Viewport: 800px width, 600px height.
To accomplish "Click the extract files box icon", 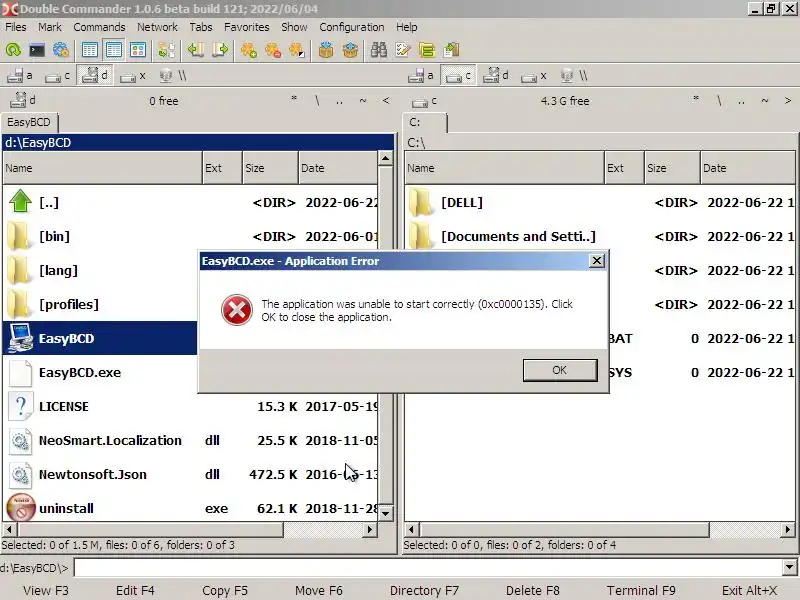I will (350, 50).
